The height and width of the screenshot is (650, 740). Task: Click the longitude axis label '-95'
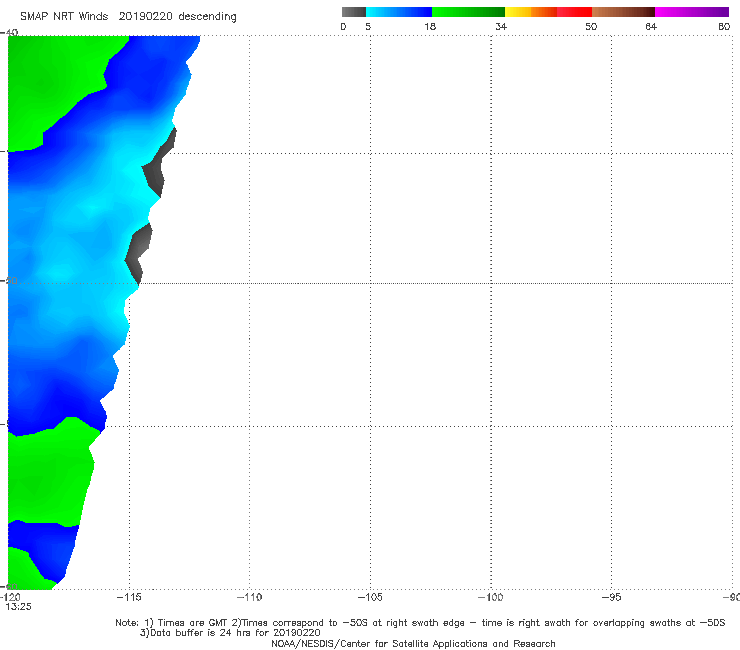tap(611, 597)
